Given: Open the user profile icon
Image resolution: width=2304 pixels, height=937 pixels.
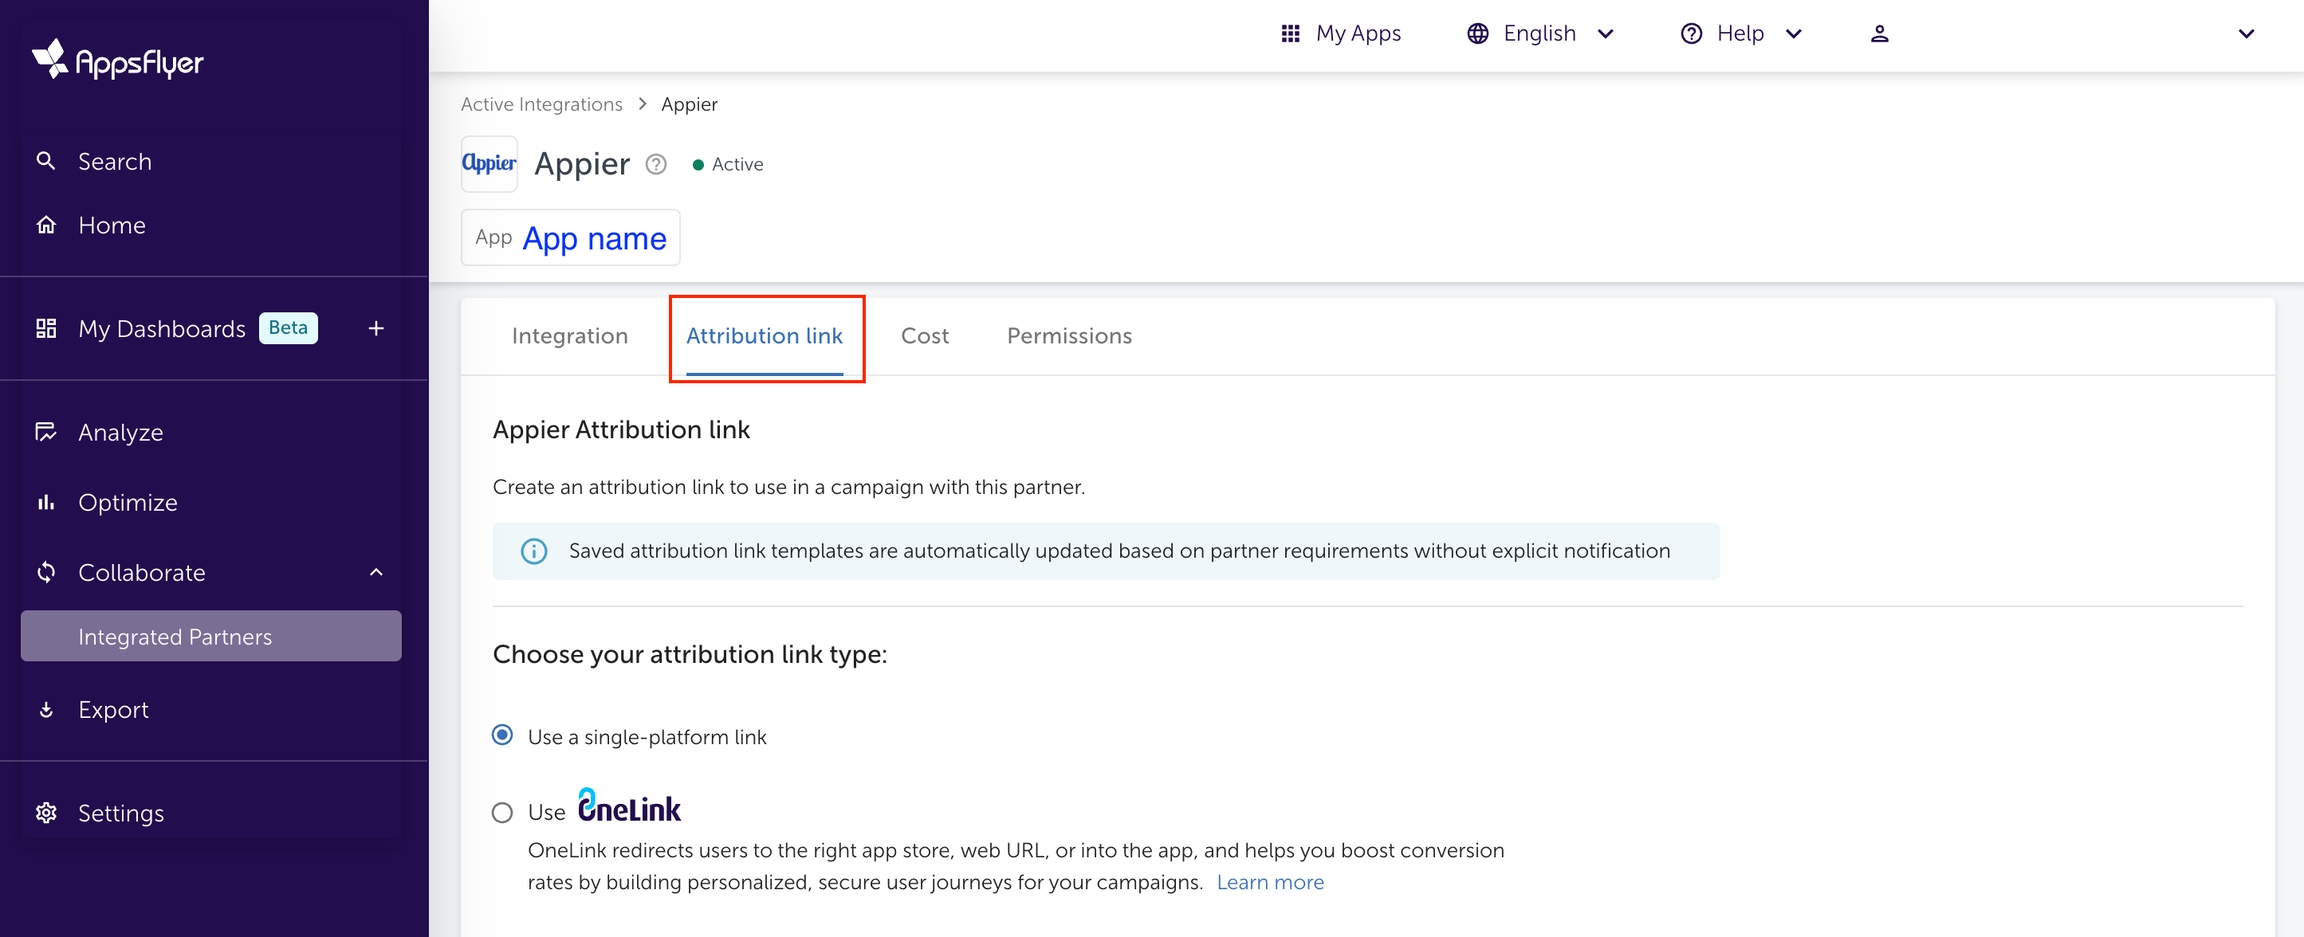Looking at the screenshot, I should [1879, 34].
